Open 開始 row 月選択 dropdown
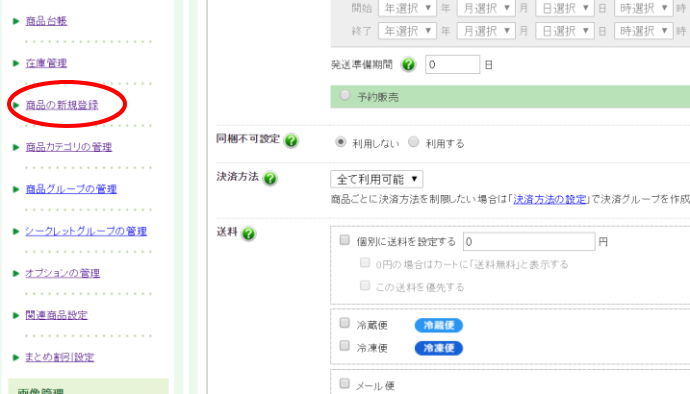The image size is (690, 394). point(486,8)
